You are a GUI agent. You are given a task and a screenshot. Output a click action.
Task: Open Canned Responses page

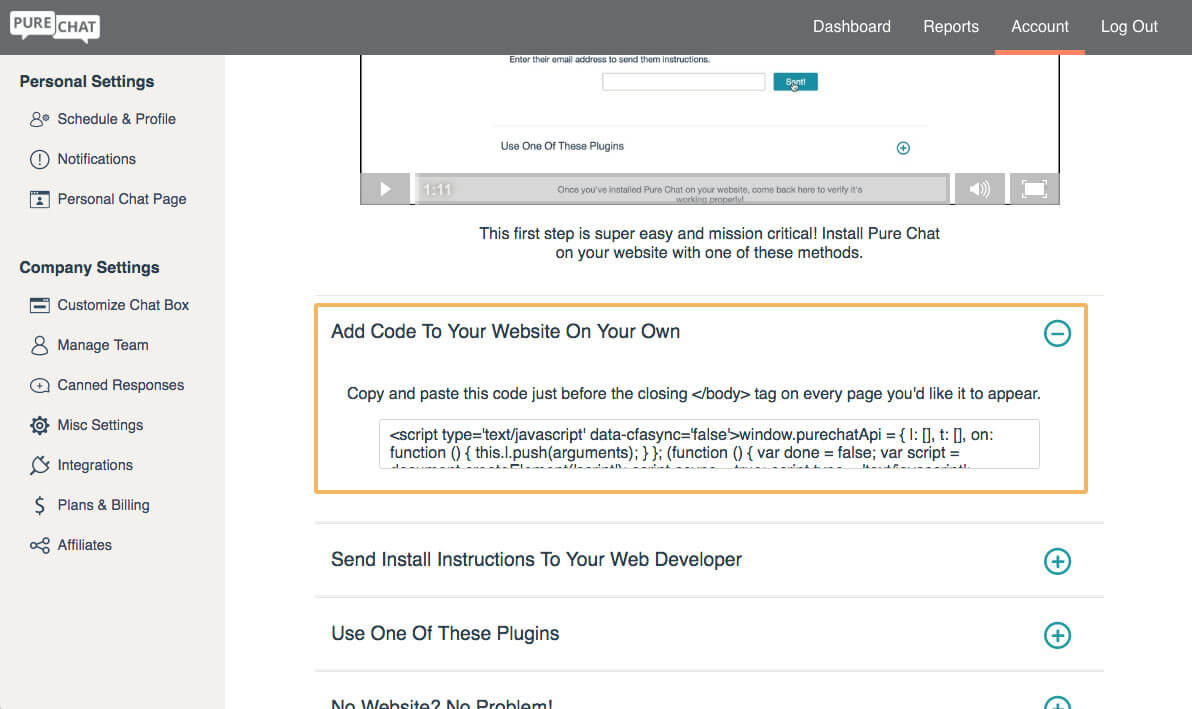(120, 385)
